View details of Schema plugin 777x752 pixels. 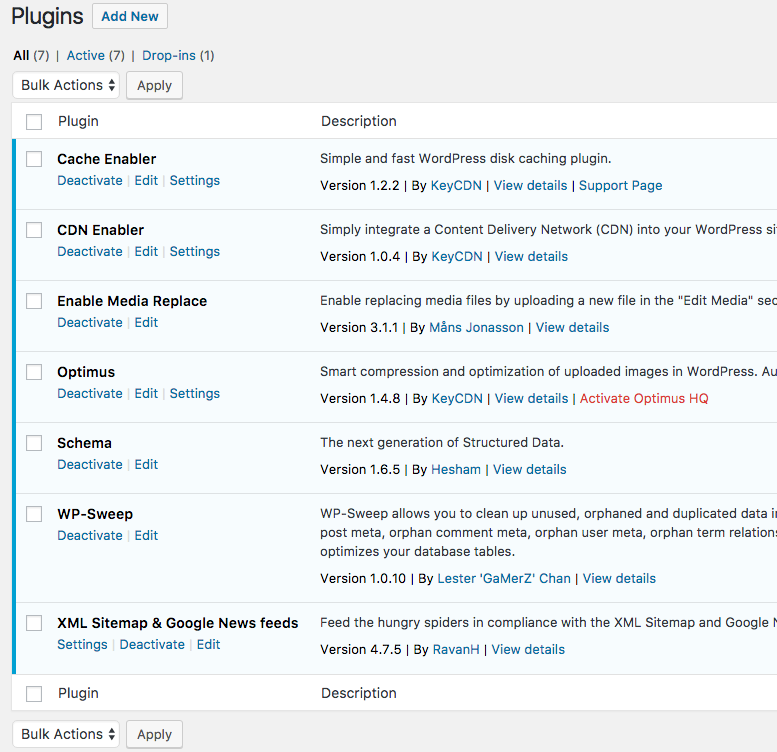click(x=529, y=470)
